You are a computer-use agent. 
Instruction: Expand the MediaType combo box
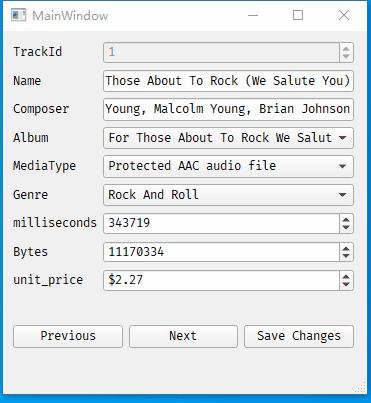click(x=228, y=166)
